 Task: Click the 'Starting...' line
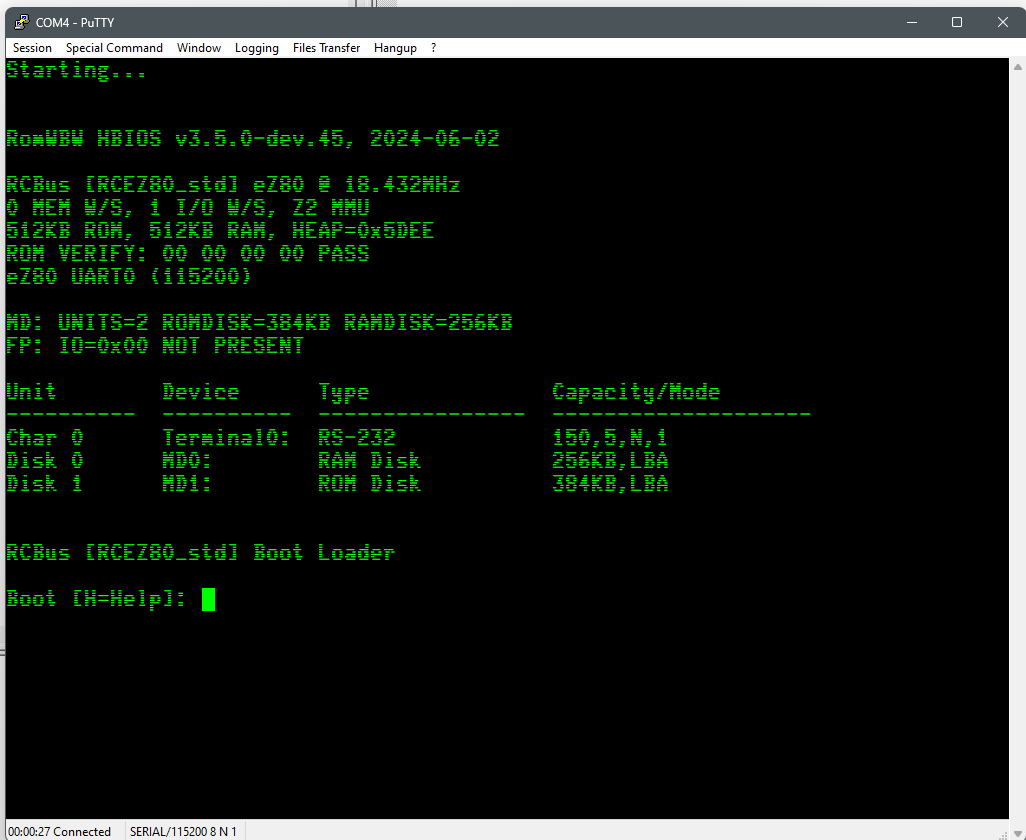(x=77, y=70)
